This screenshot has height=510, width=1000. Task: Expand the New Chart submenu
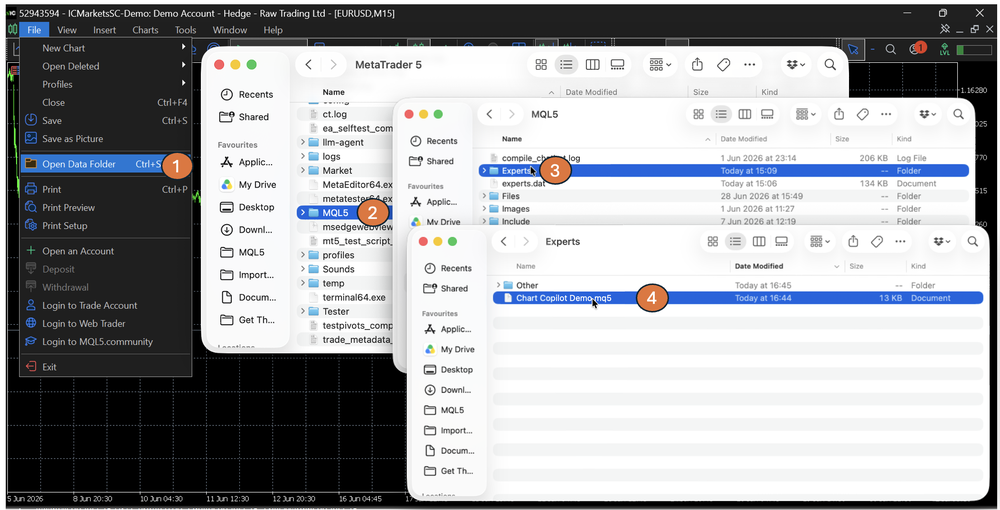(x=106, y=48)
